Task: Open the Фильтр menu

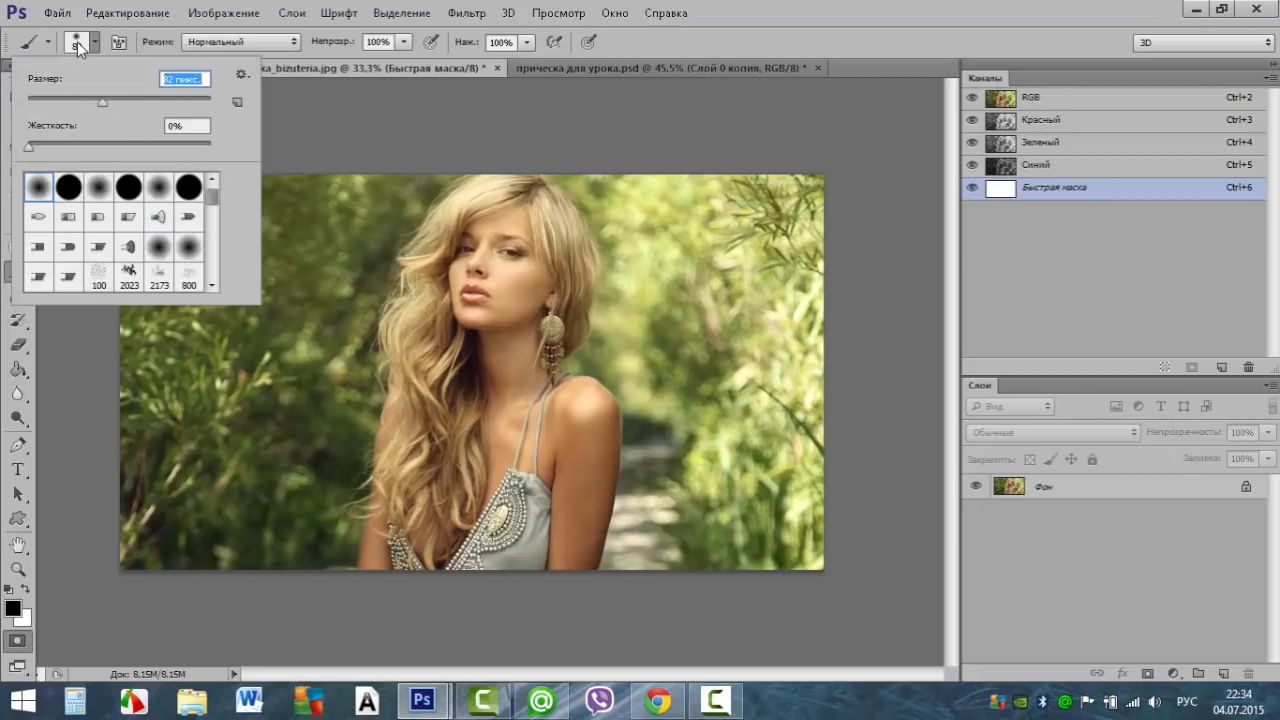Action: click(466, 13)
